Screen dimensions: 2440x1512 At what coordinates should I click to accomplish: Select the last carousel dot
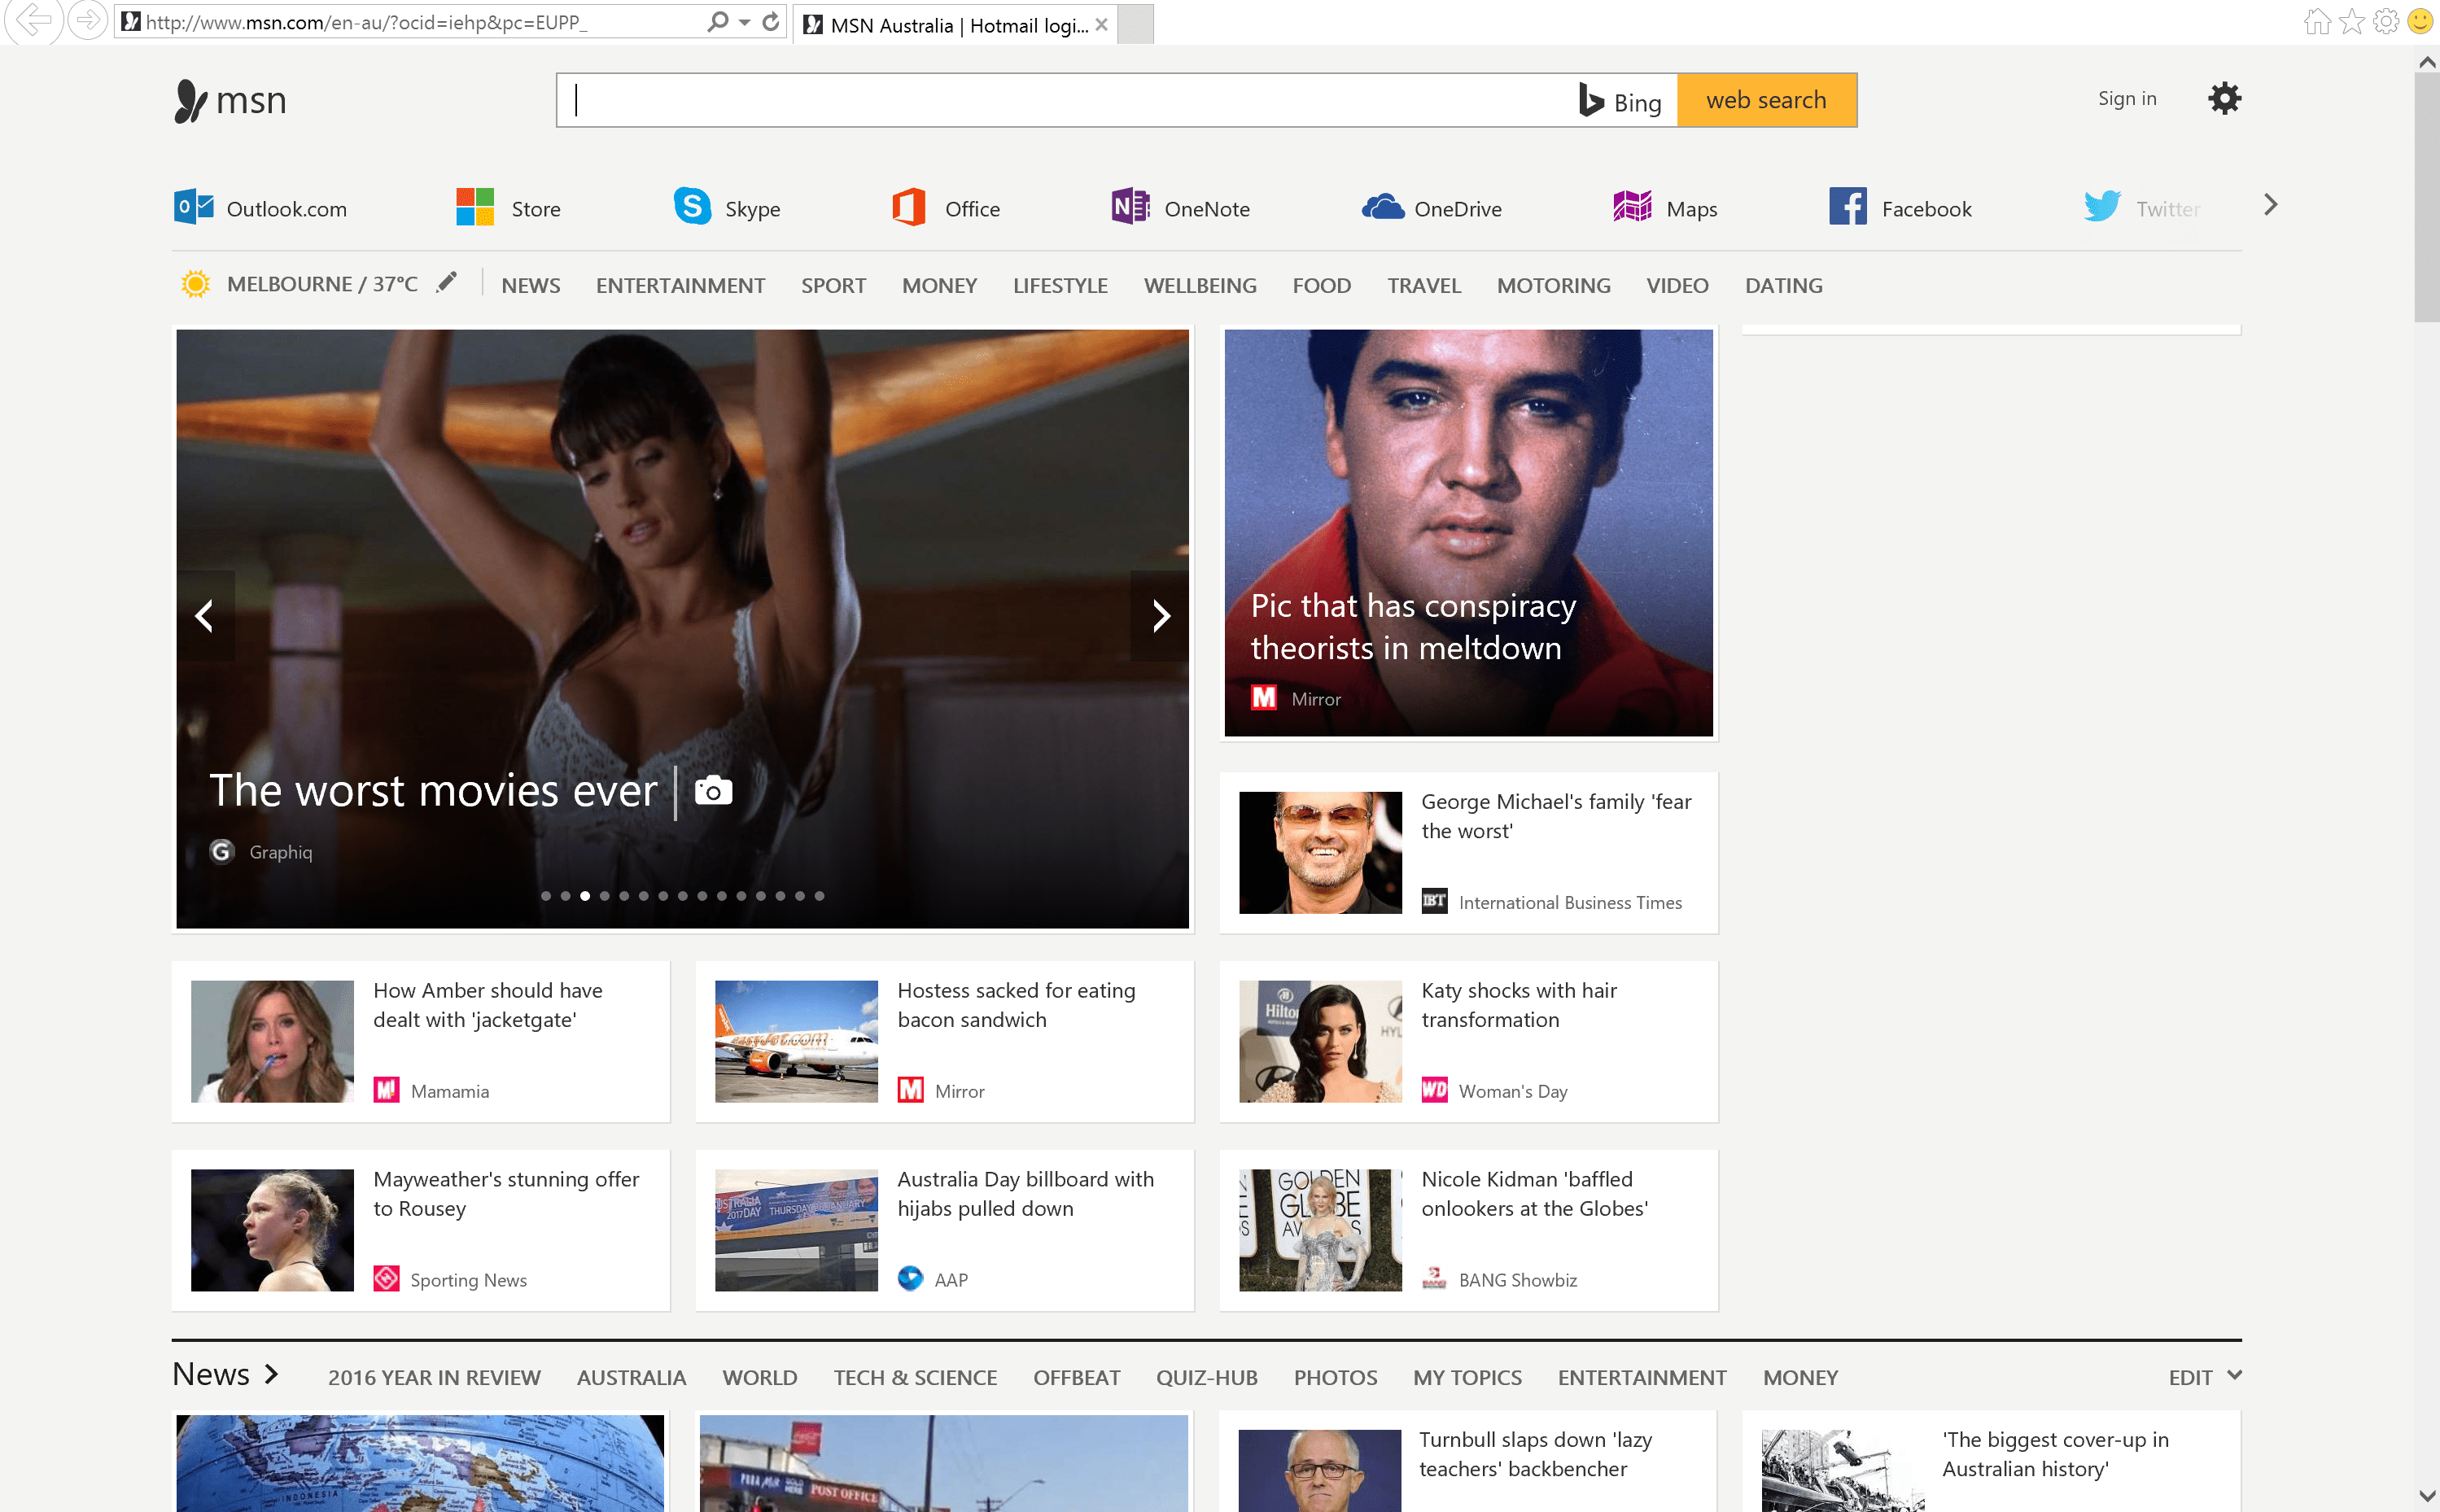point(819,896)
